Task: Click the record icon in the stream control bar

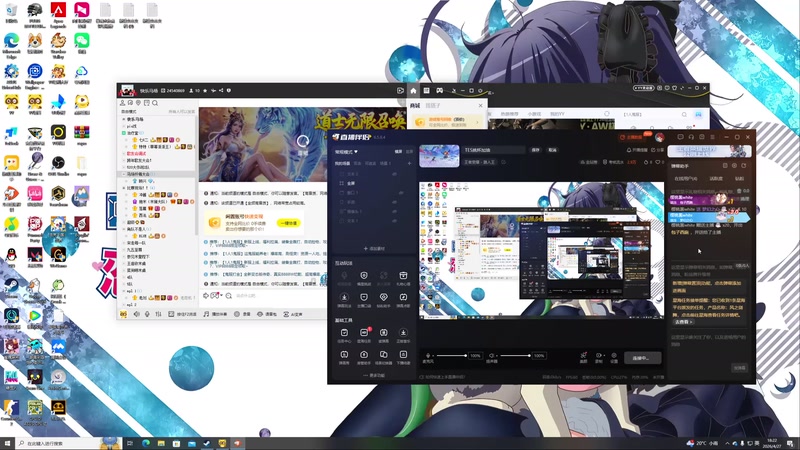Action: pos(599,356)
